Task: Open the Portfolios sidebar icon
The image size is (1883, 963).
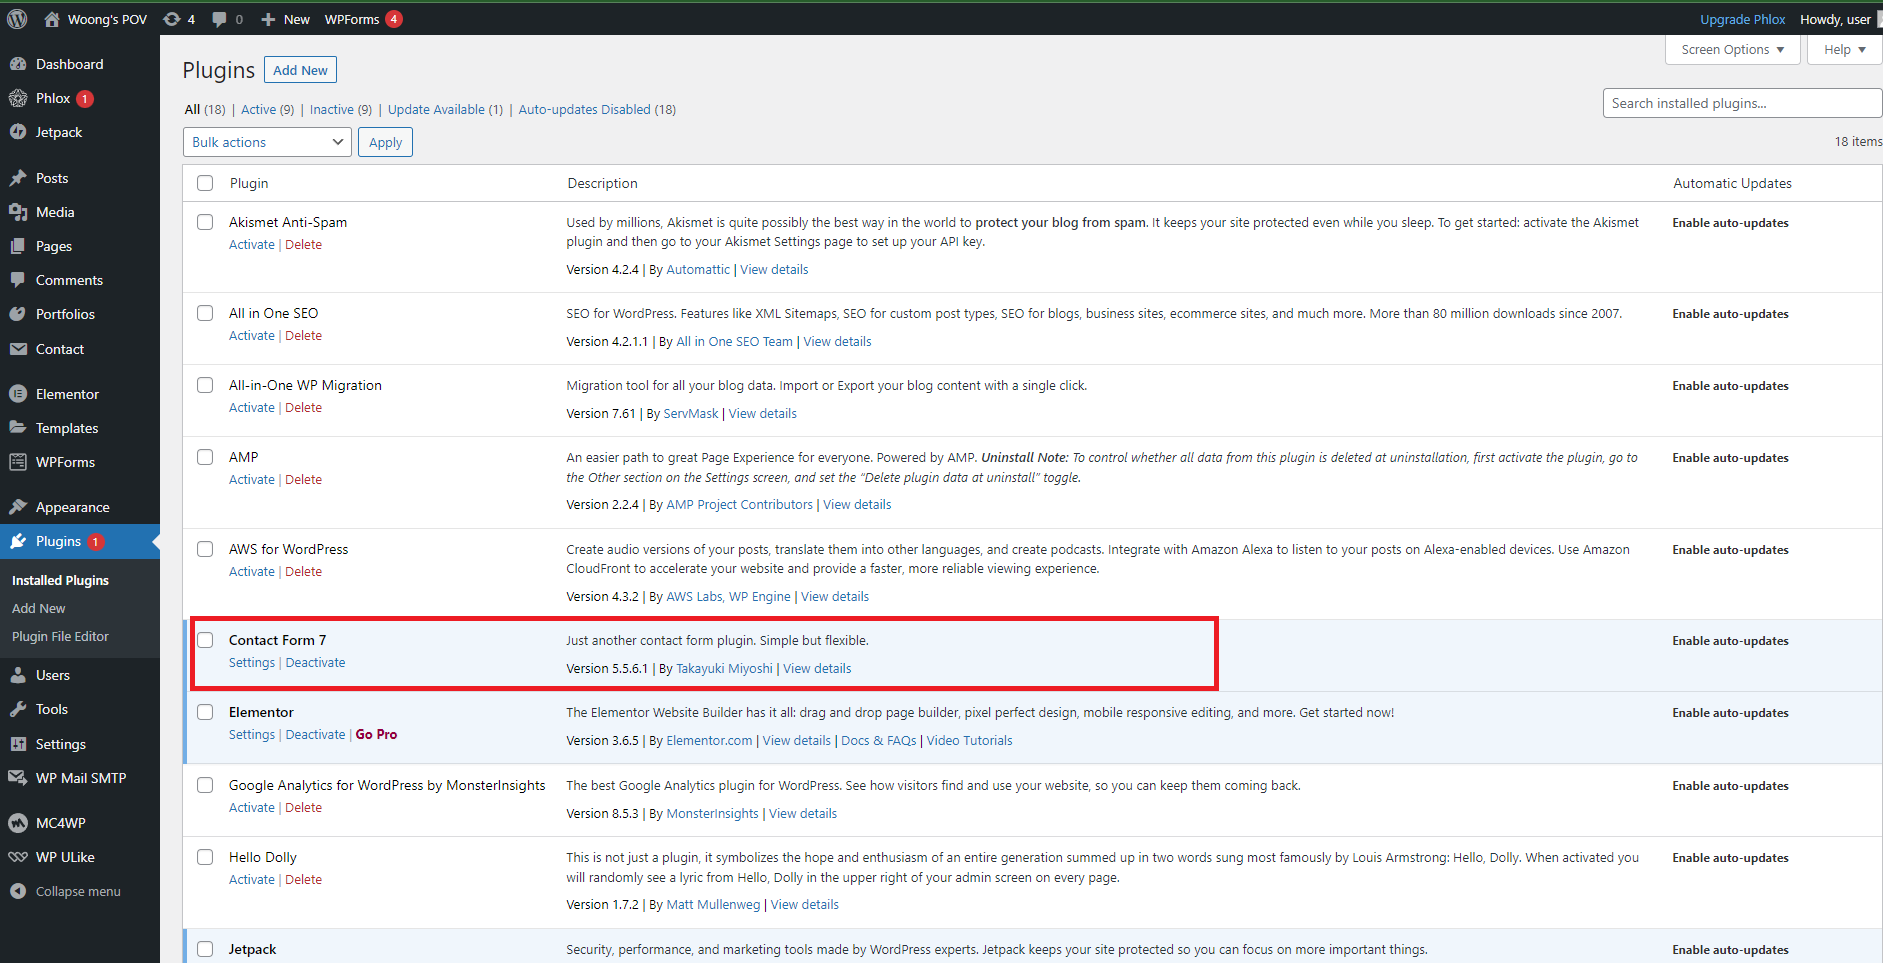Action: click(x=18, y=314)
